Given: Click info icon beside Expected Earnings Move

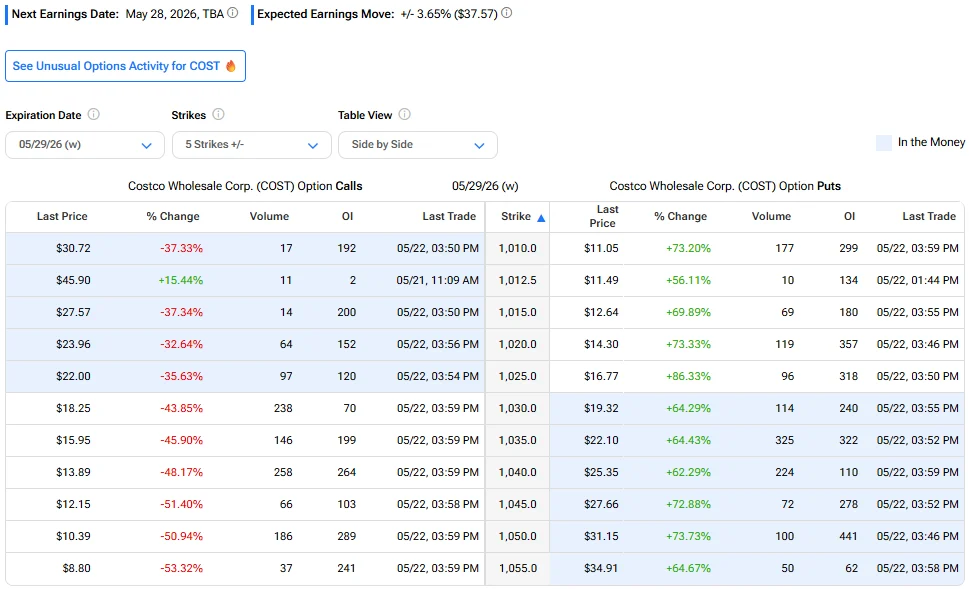Looking at the screenshot, I should 506,13.
